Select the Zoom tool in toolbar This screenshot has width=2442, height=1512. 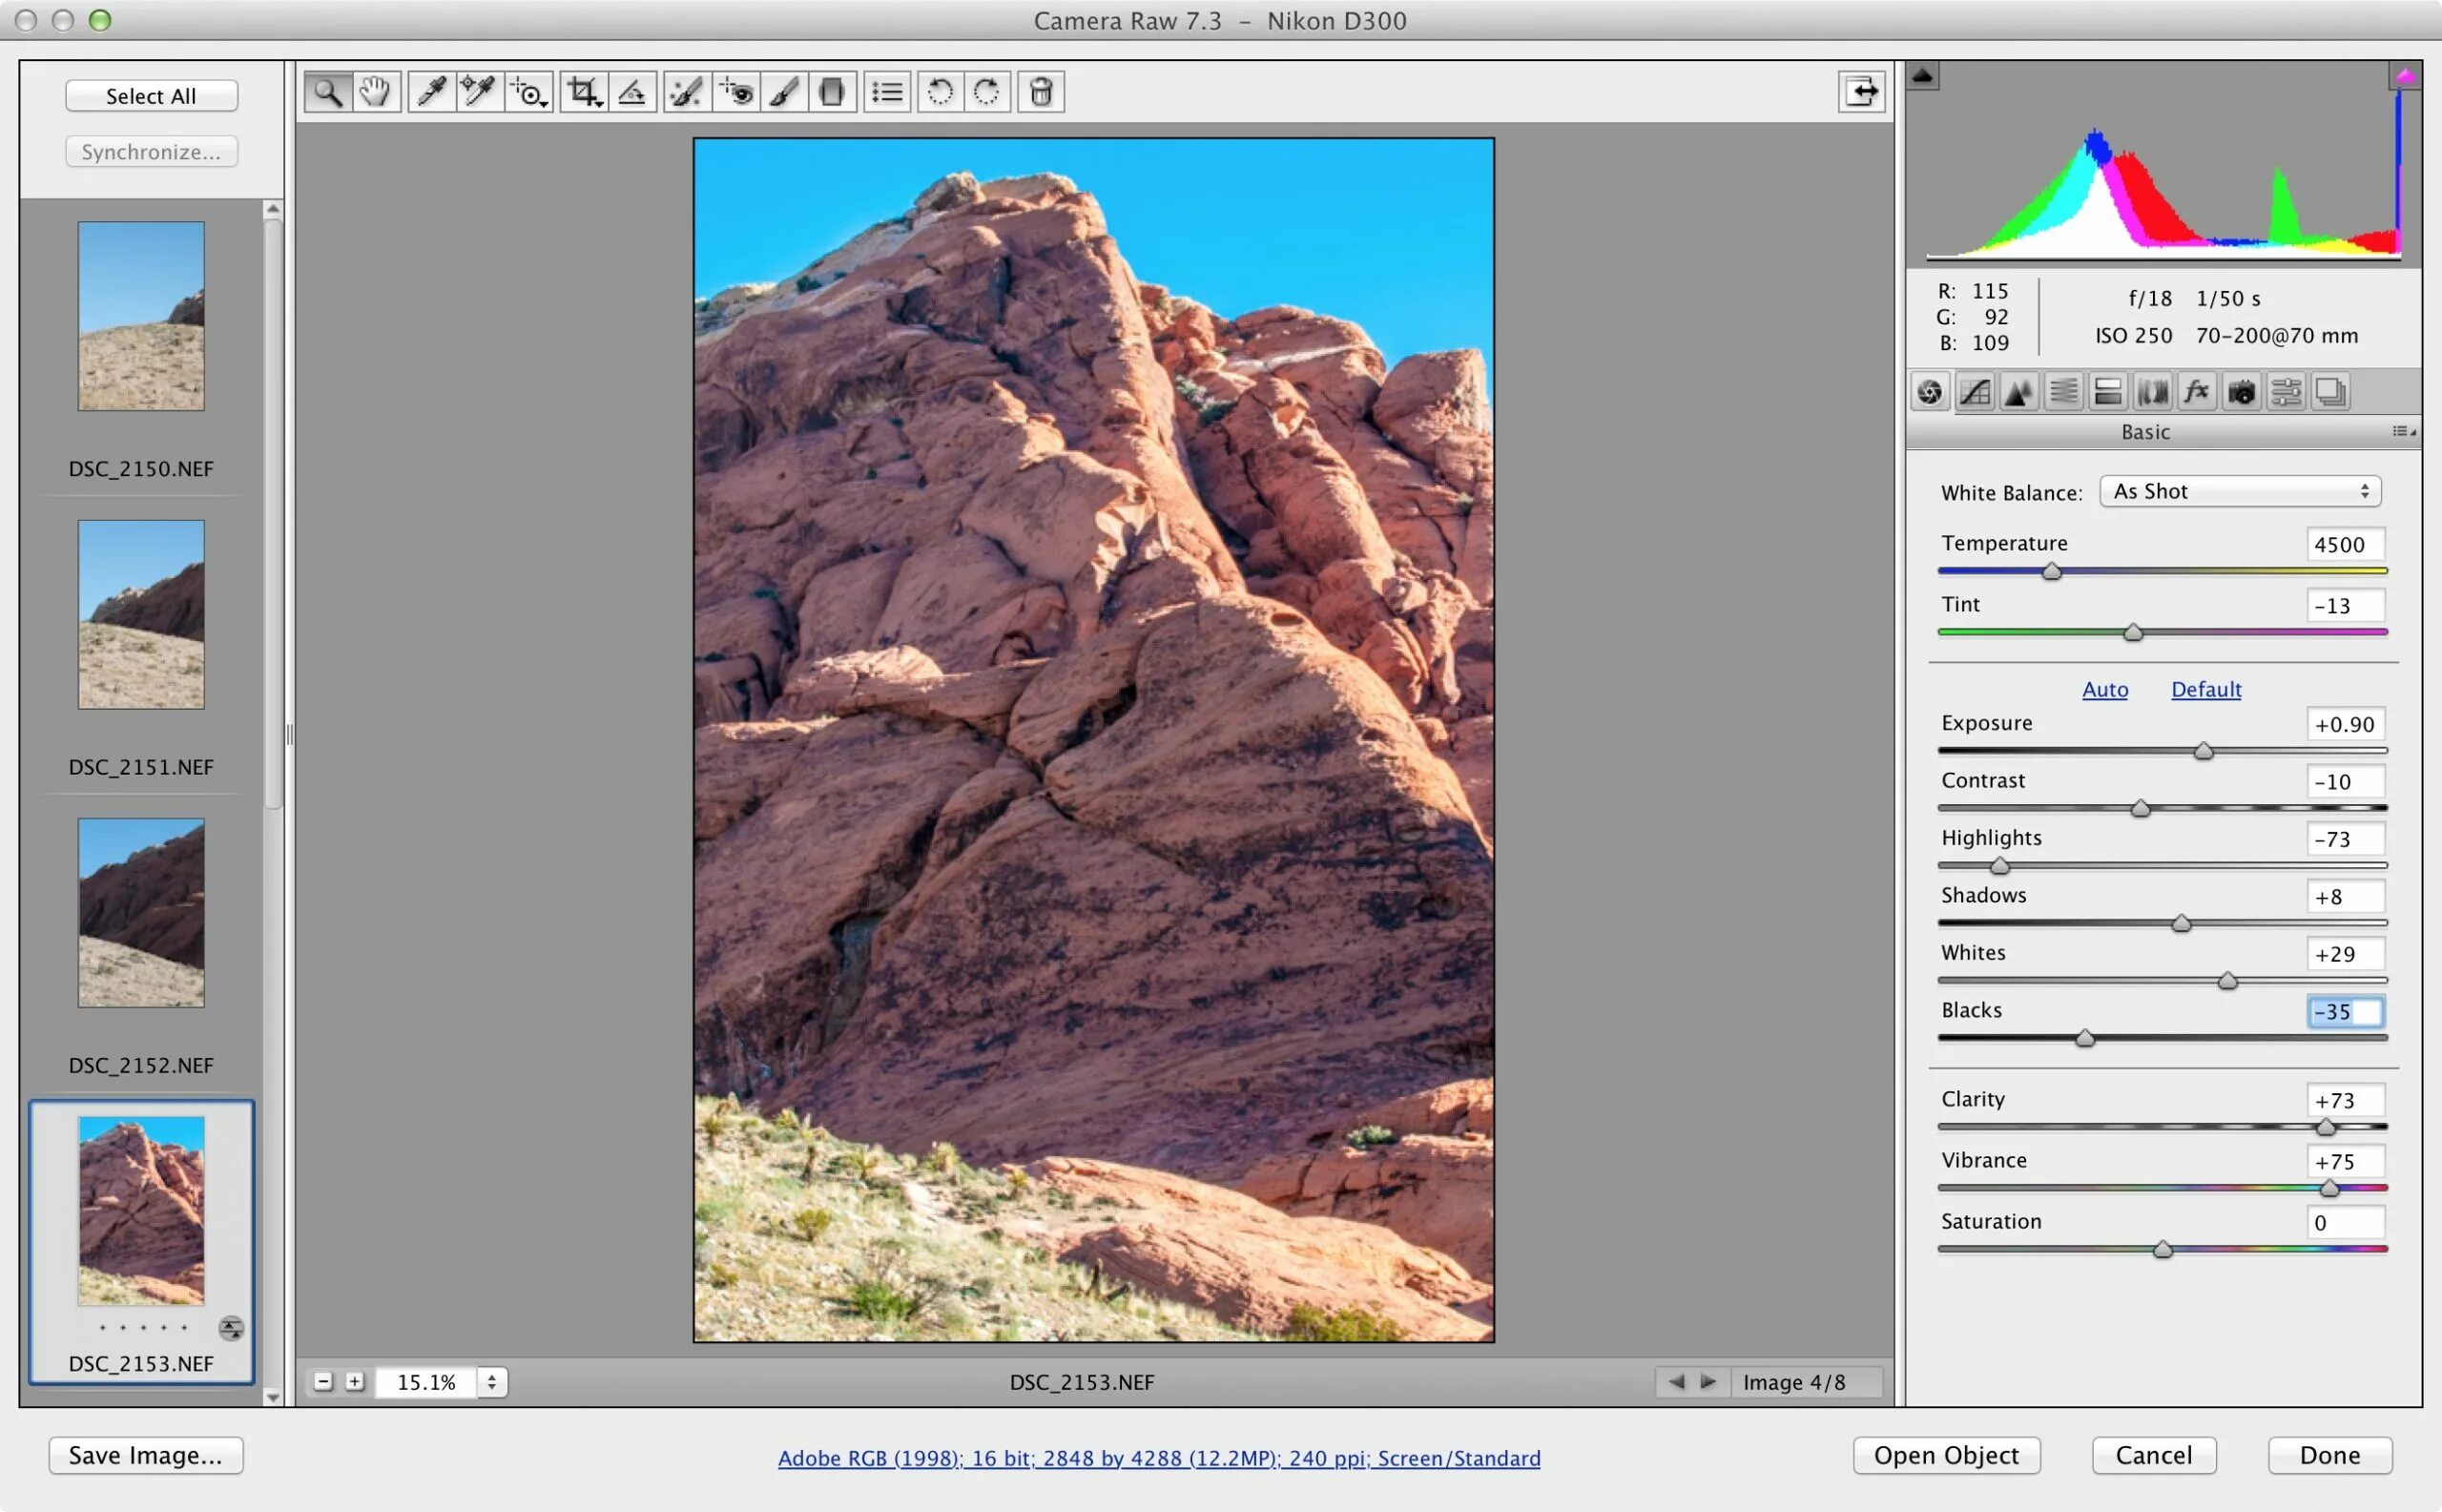click(328, 92)
